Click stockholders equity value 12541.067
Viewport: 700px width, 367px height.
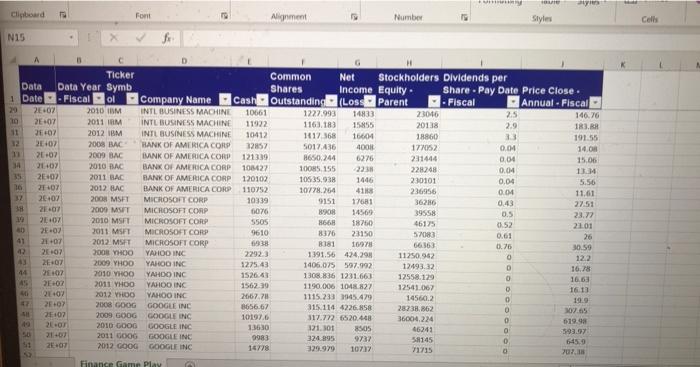[x=416, y=288]
